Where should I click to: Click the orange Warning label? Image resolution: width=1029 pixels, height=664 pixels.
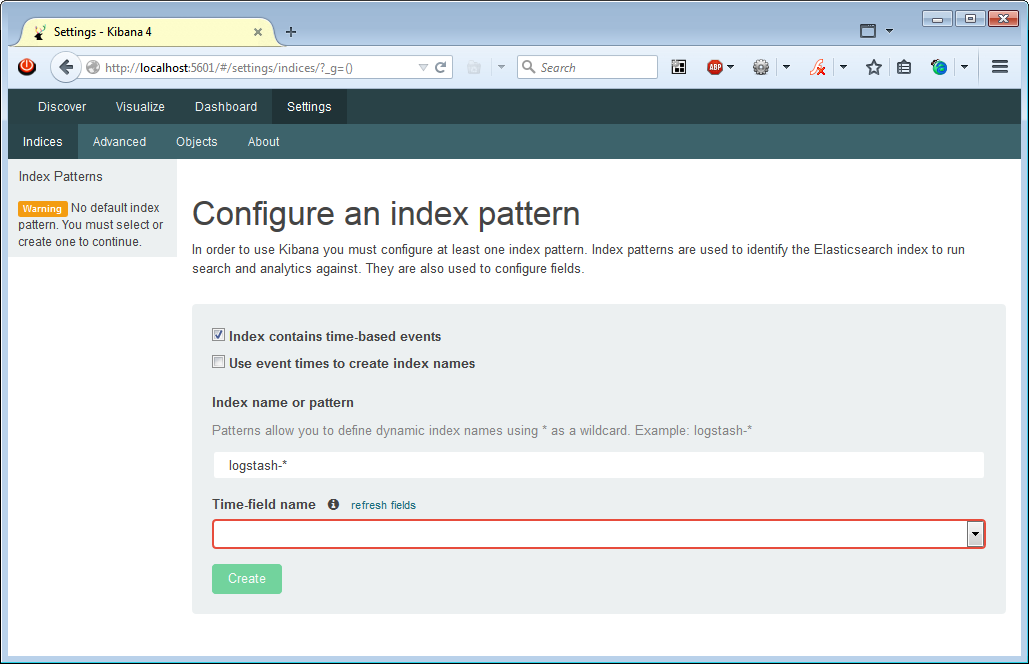point(43,209)
